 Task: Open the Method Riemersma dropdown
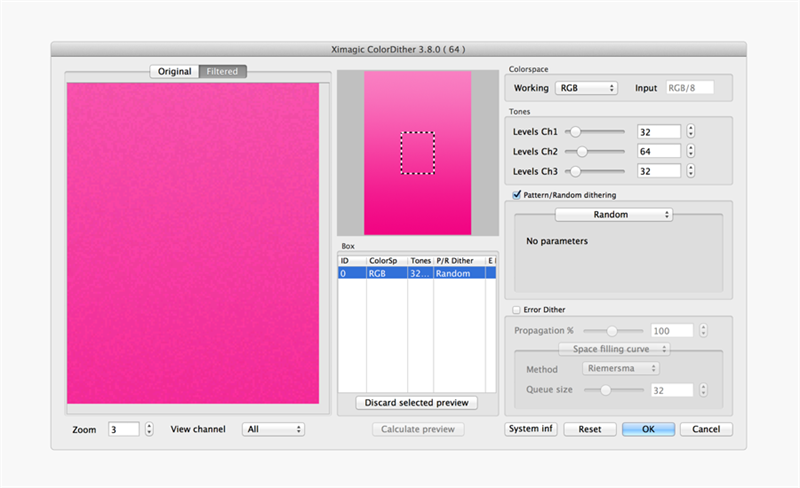(621, 369)
